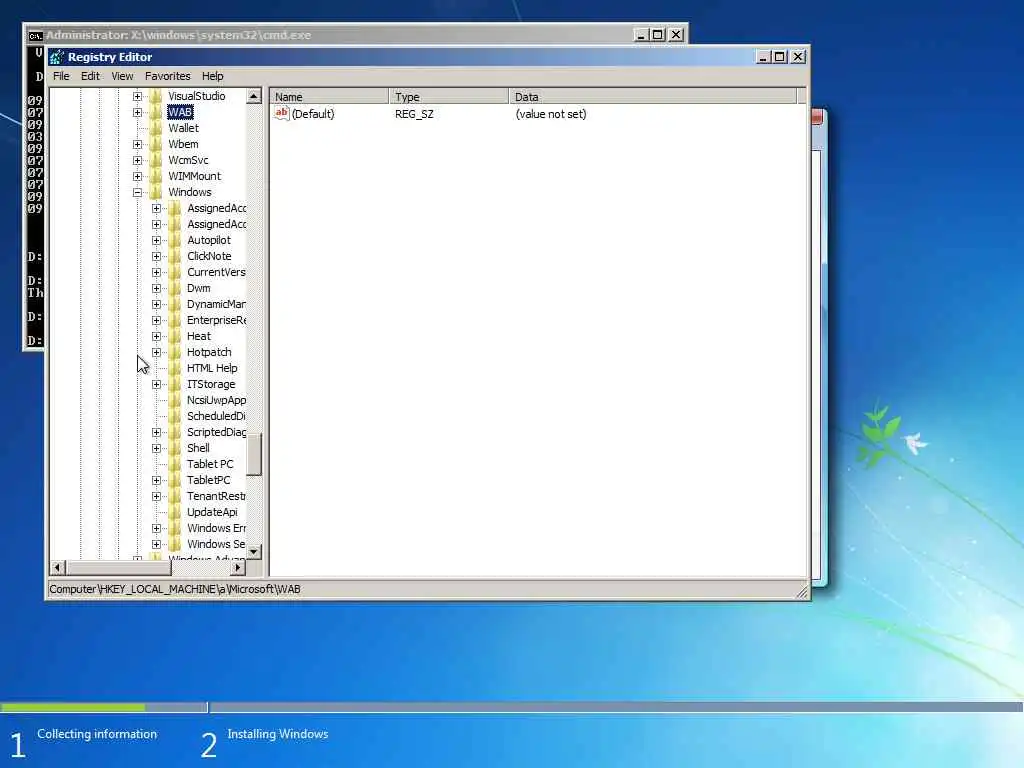Click the WcmSvc folder icon
1024x768 pixels.
pyautogui.click(x=156, y=161)
